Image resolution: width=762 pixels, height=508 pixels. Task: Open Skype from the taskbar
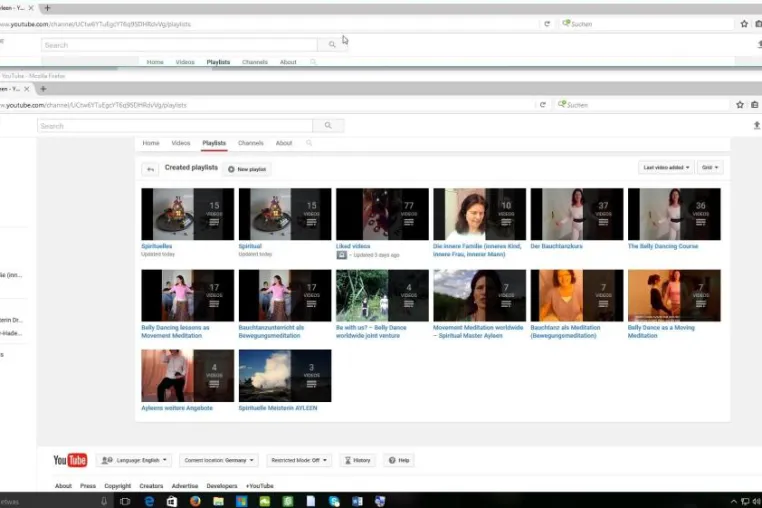coord(334,501)
